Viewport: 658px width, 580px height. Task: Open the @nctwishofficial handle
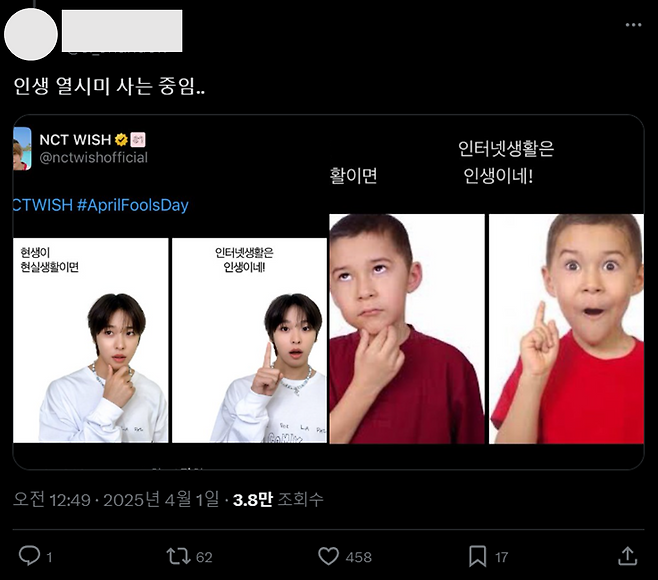tap(93, 158)
